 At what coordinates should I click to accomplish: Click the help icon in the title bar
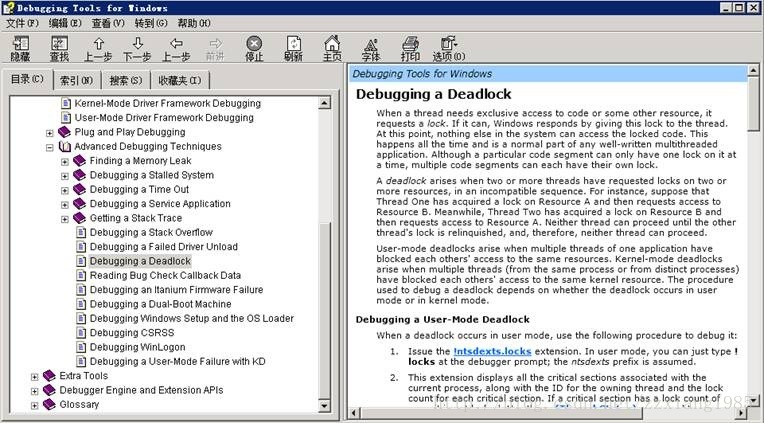8,7
